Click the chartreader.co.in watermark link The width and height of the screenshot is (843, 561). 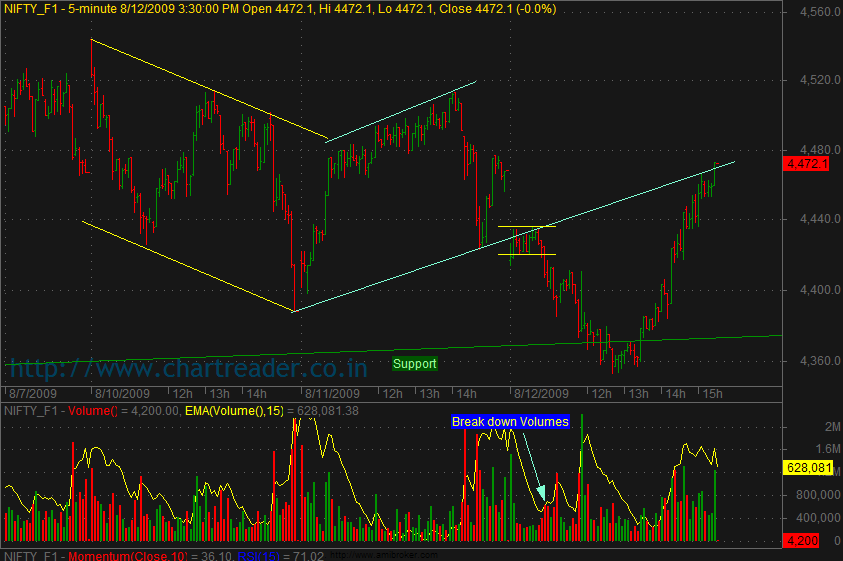[x=187, y=369]
